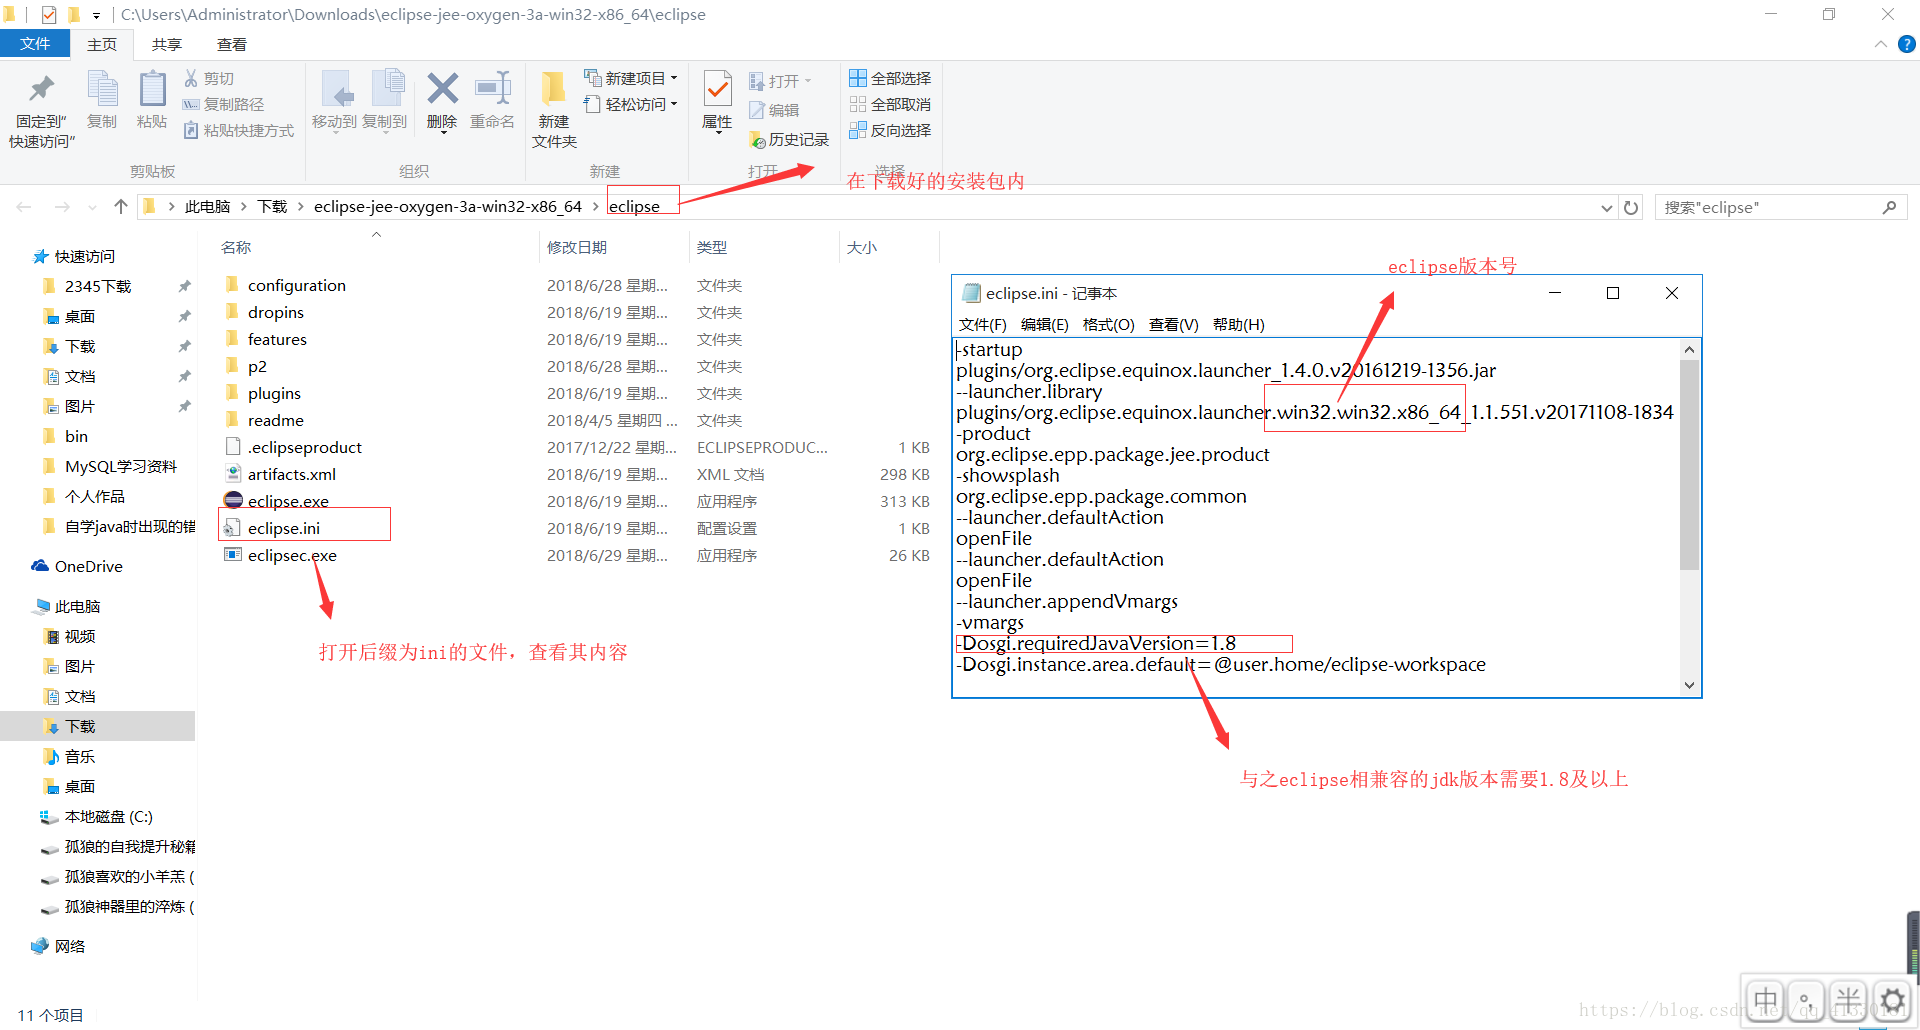The width and height of the screenshot is (1920, 1030).
Task: Switch to the 查看 ribbon tab
Action: click(232, 44)
